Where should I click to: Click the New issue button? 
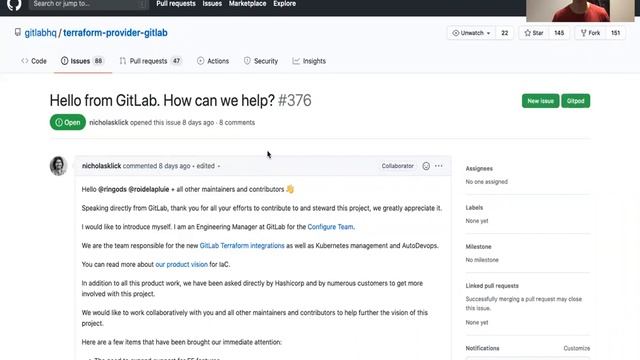coord(540,101)
